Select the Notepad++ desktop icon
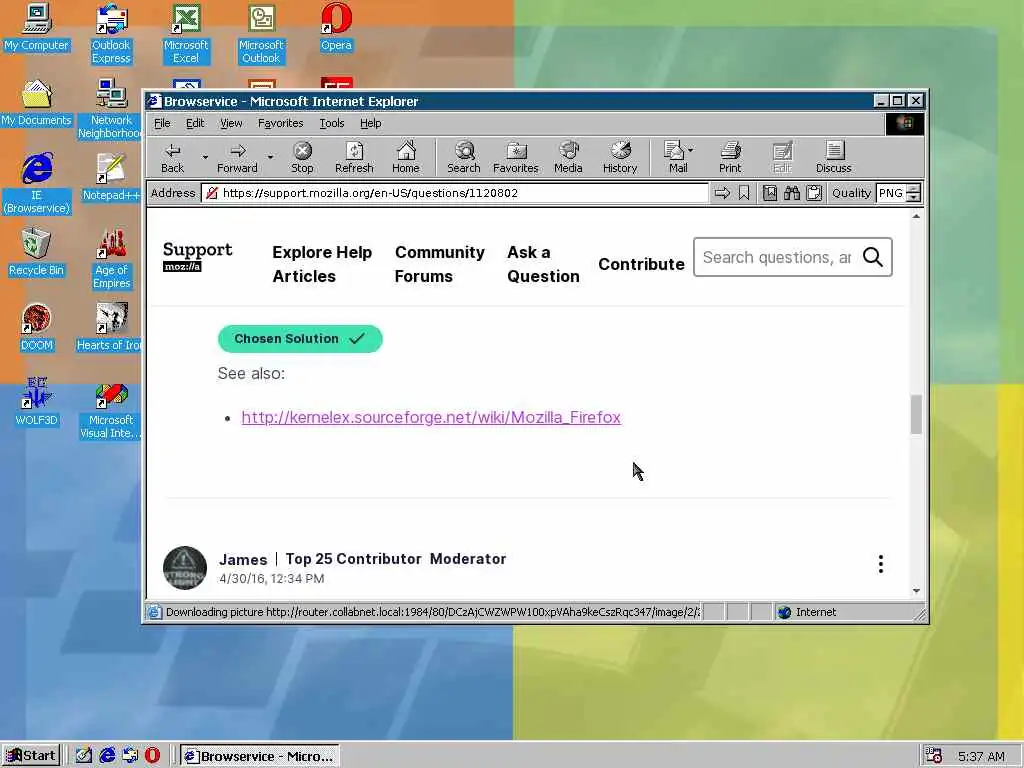1024x768 pixels. (x=111, y=177)
